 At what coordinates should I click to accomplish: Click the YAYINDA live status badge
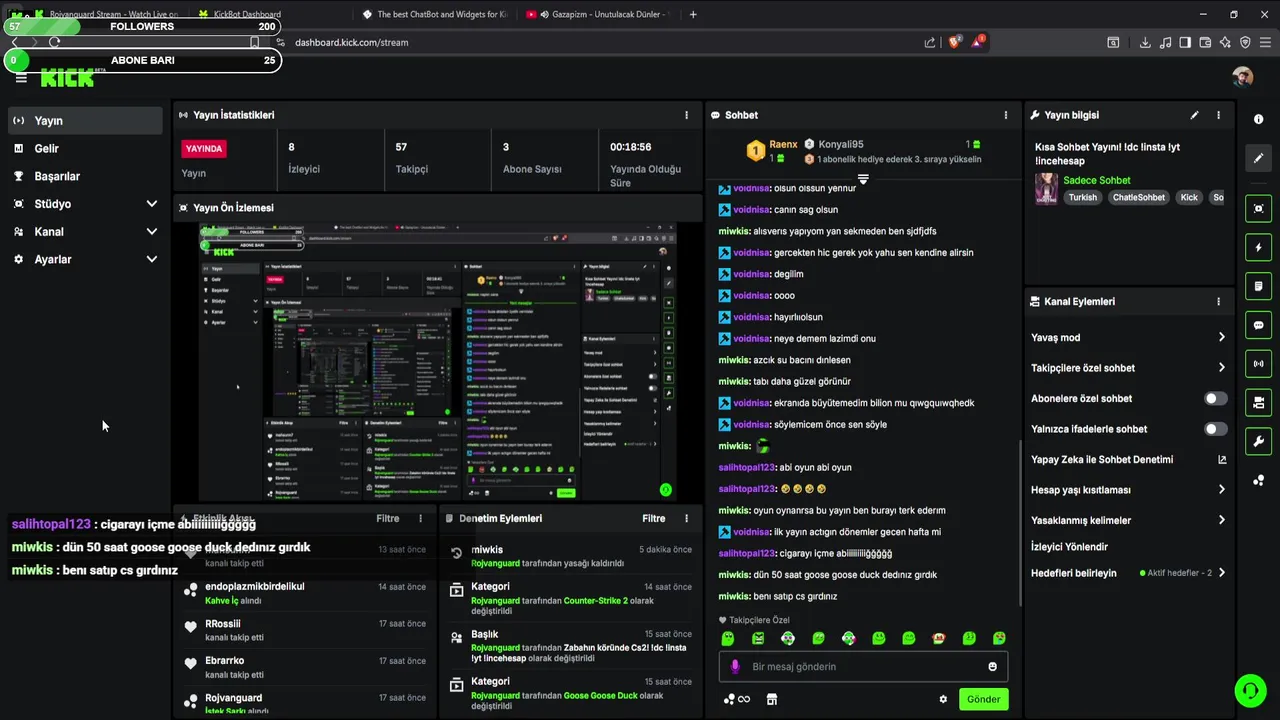(x=204, y=148)
